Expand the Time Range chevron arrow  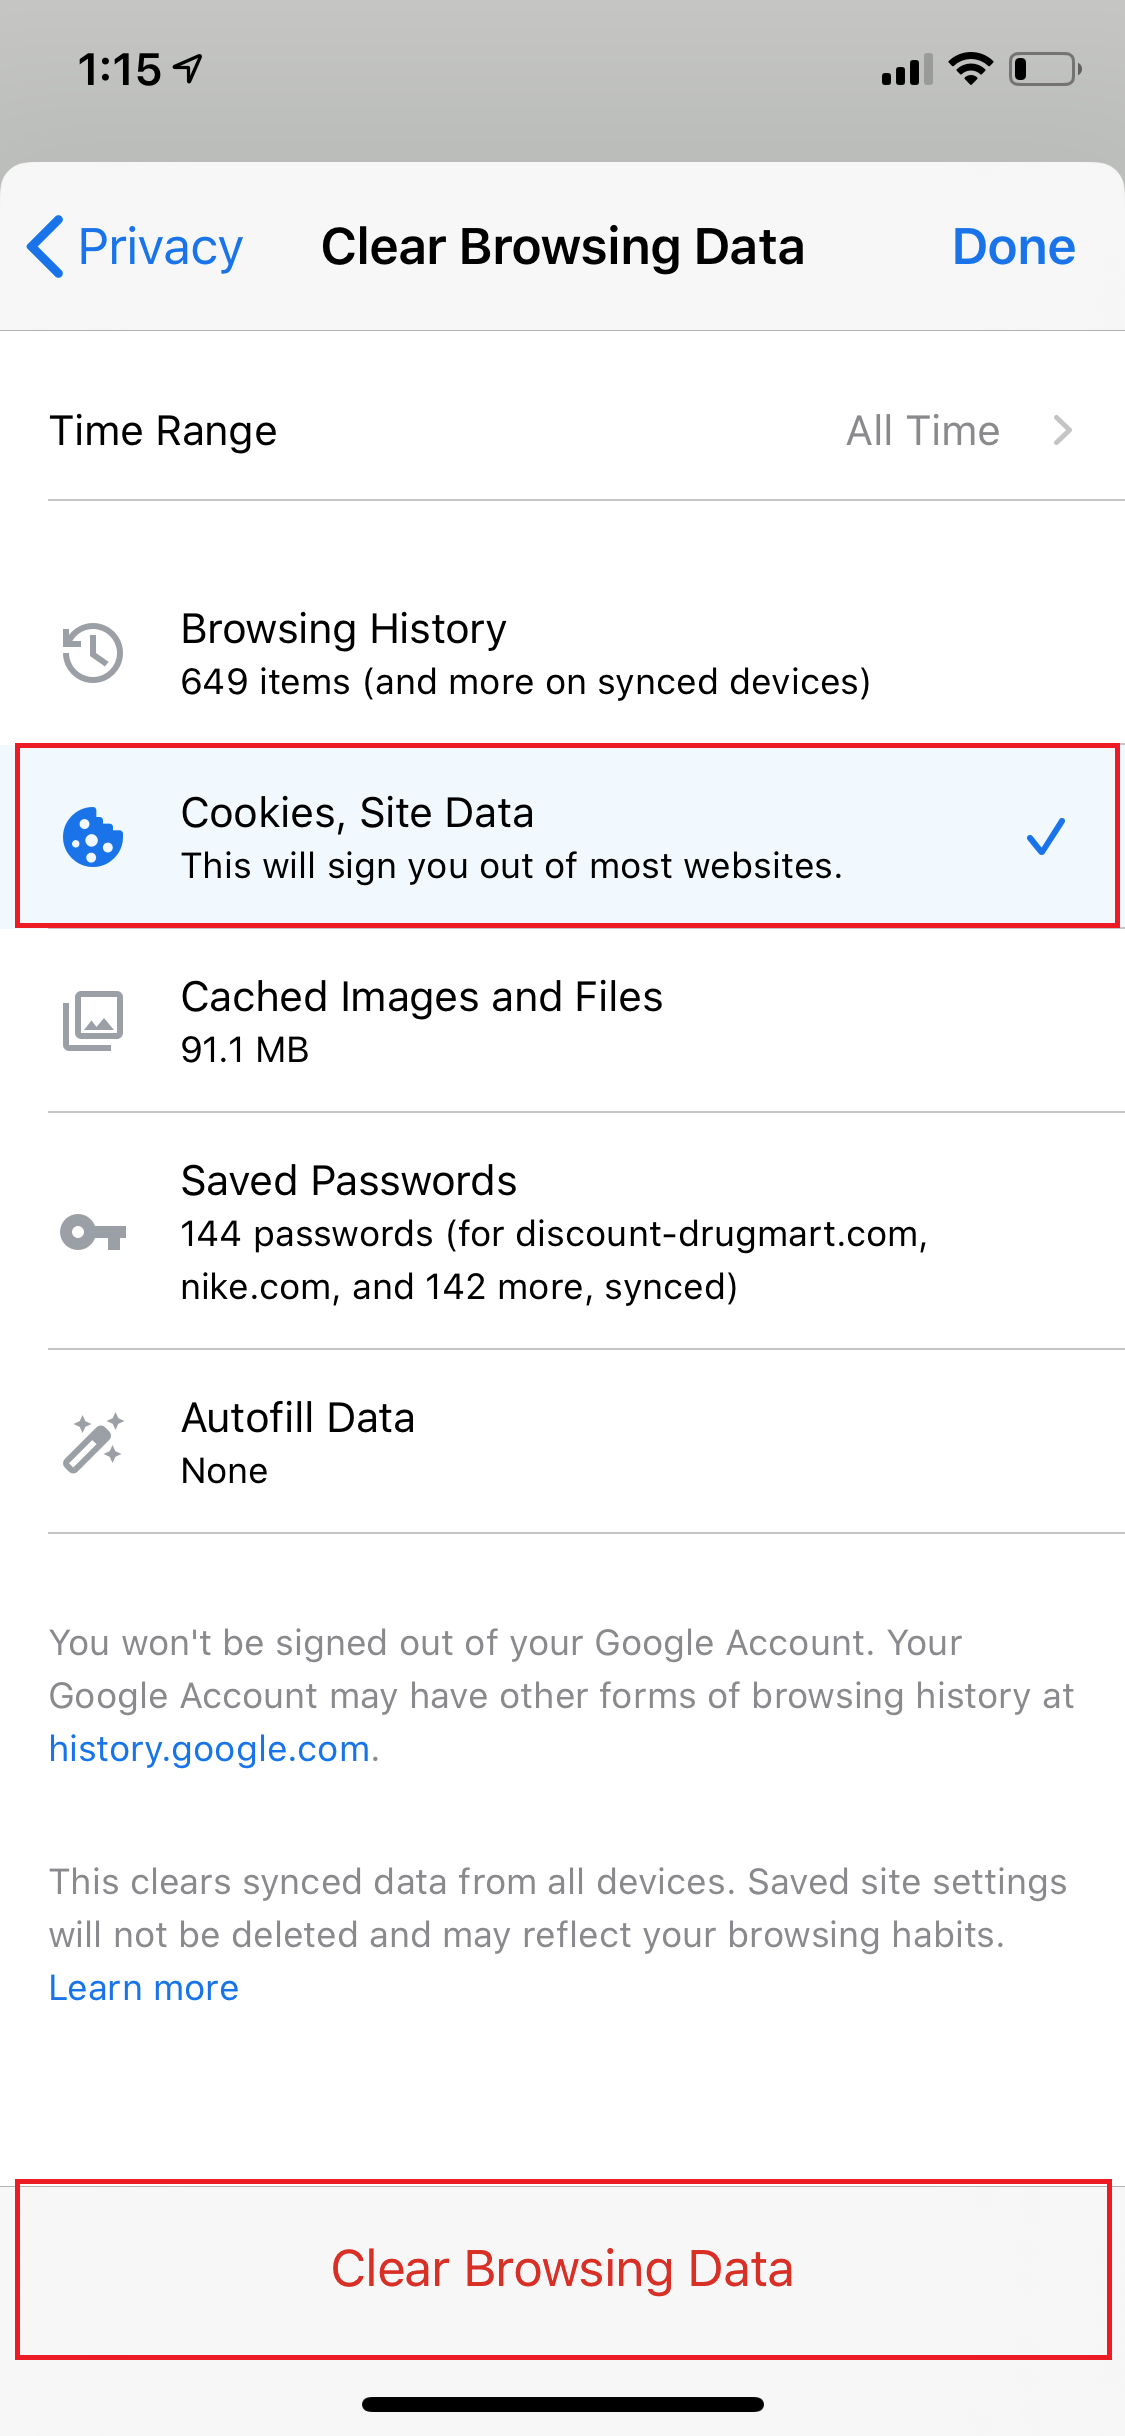pos(1063,431)
